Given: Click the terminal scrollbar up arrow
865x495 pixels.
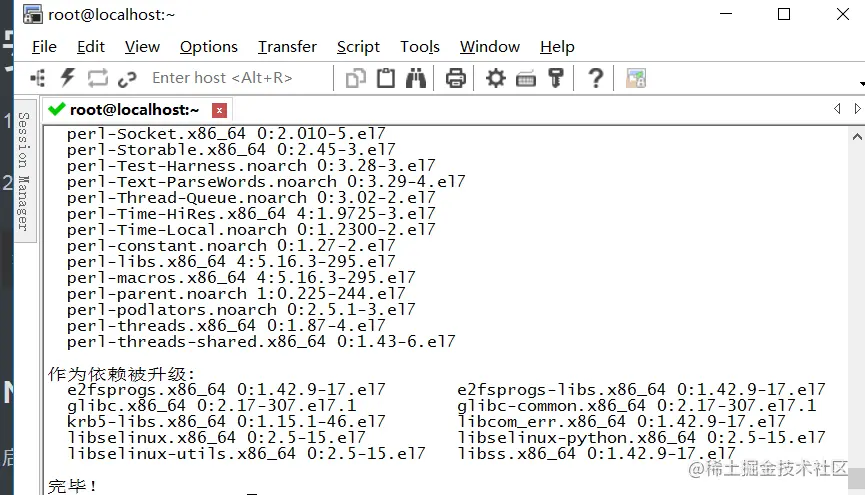Looking at the screenshot, I should point(857,136).
